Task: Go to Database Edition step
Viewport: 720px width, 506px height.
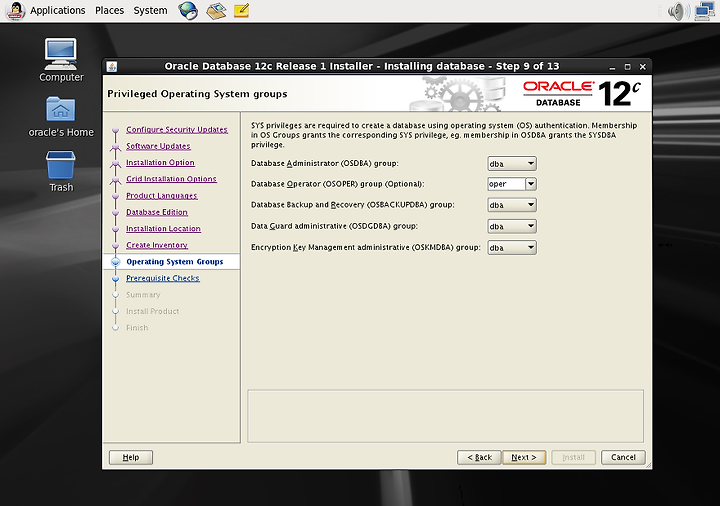Action: click(x=157, y=212)
